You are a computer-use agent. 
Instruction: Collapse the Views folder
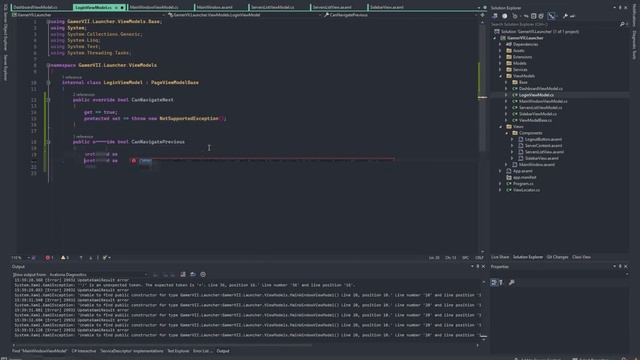pos(500,127)
